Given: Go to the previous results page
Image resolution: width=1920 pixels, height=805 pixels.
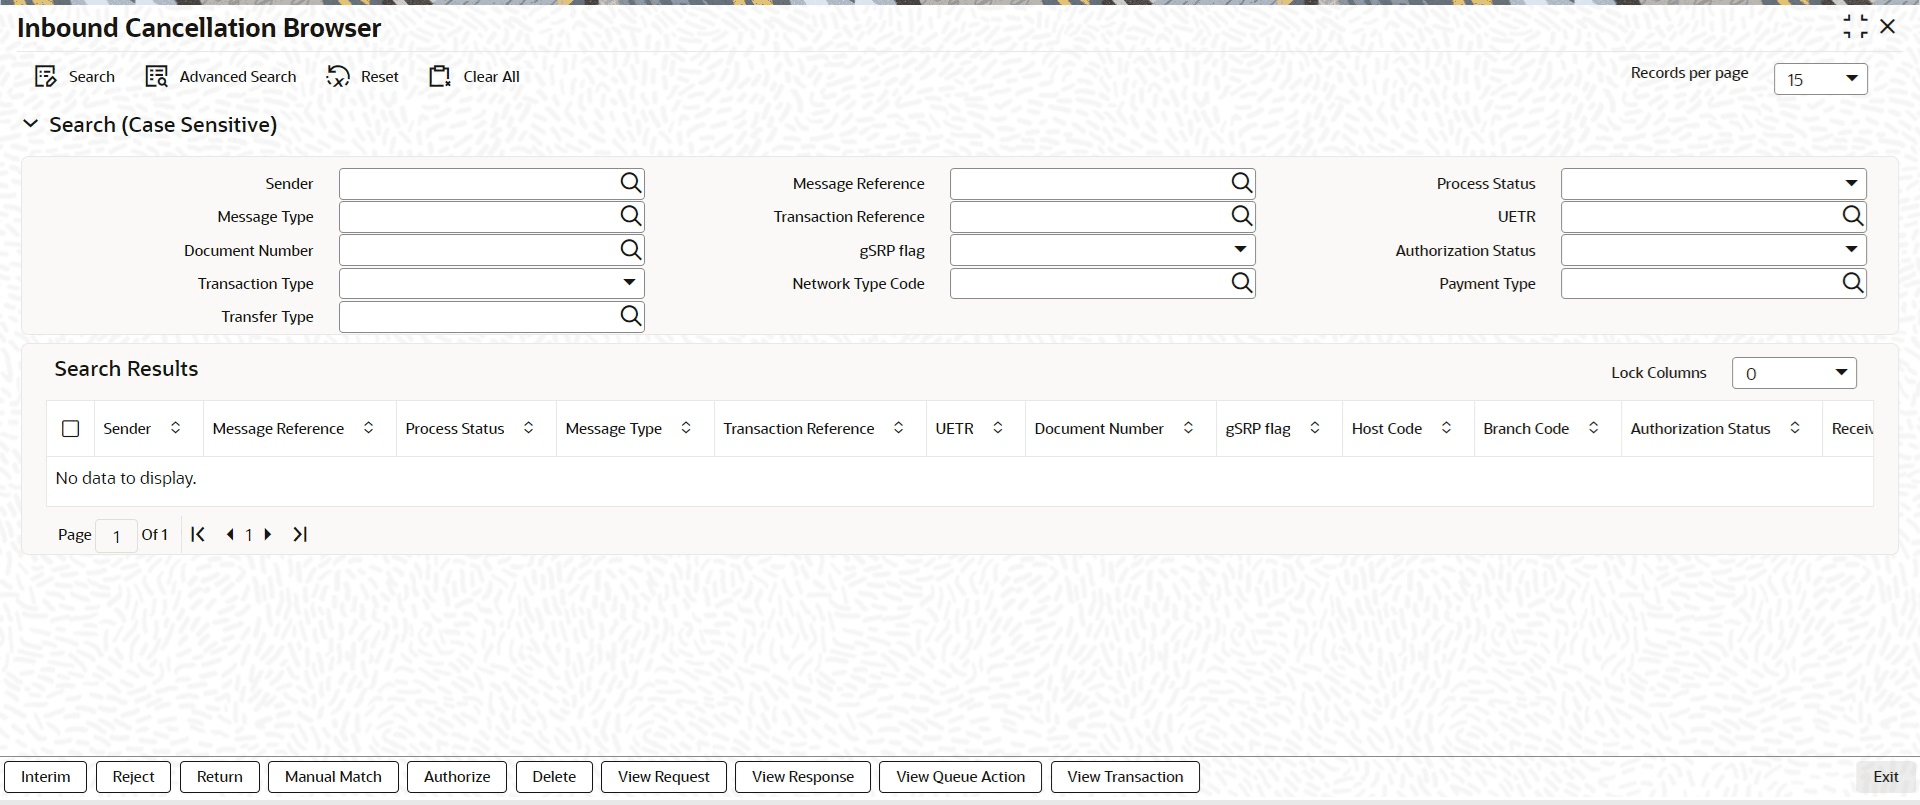Looking at the screenshot, I should point(230,534).
